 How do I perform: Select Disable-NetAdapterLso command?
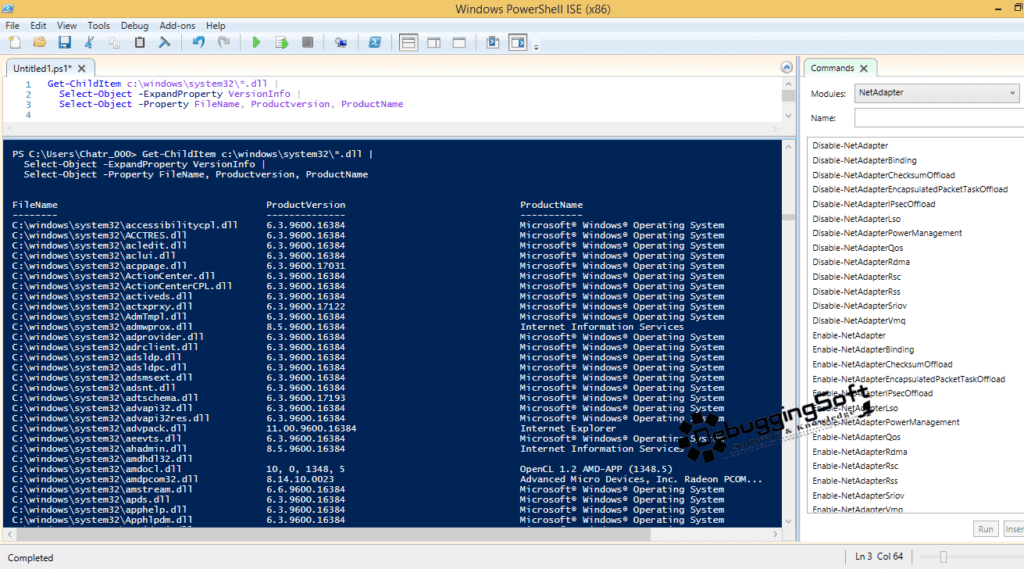pyautogui.click(x=856, y=219)
